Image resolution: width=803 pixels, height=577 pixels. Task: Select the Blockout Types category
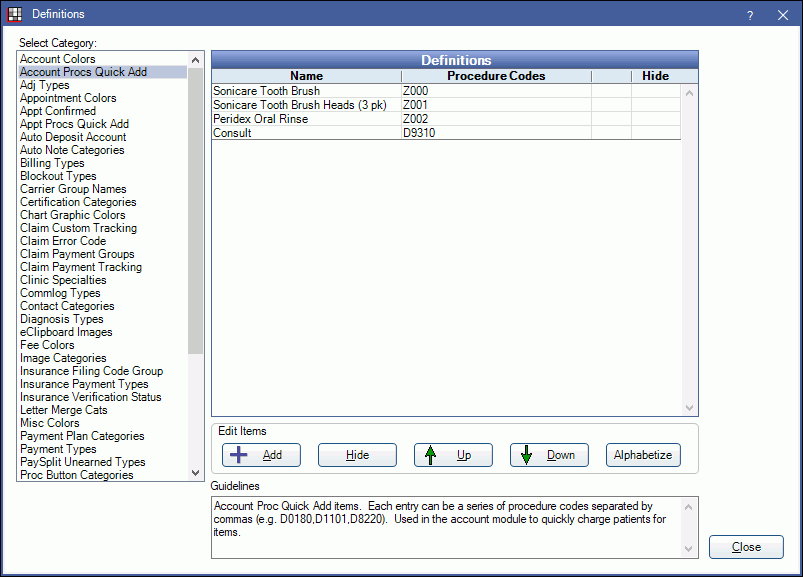pyautogui.click(x=102, y=176)
